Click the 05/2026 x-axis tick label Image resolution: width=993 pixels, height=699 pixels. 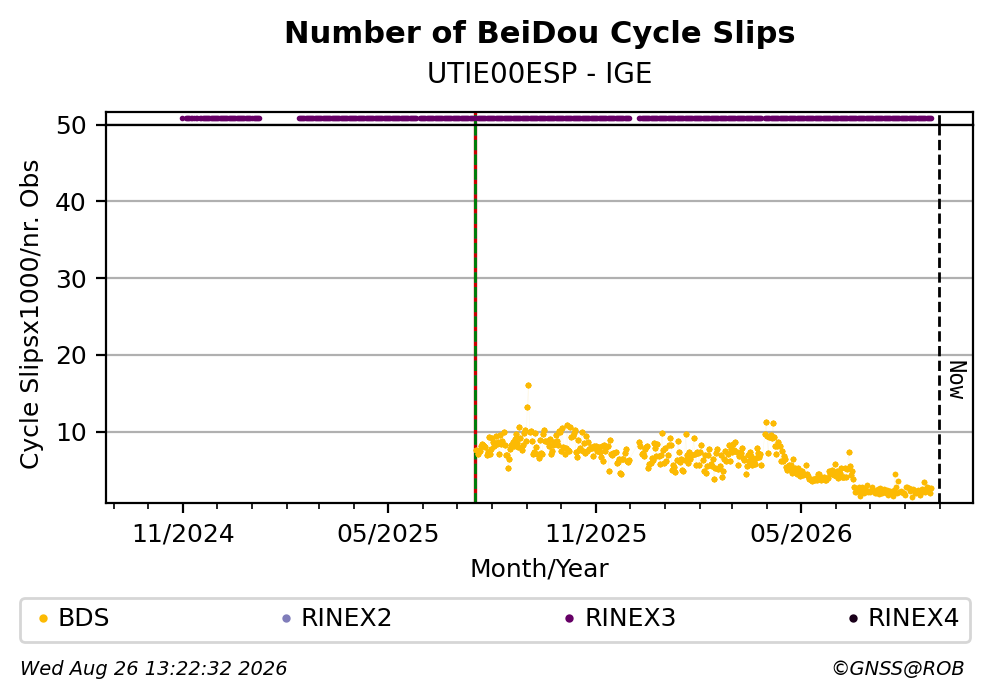tap(801, 534)
